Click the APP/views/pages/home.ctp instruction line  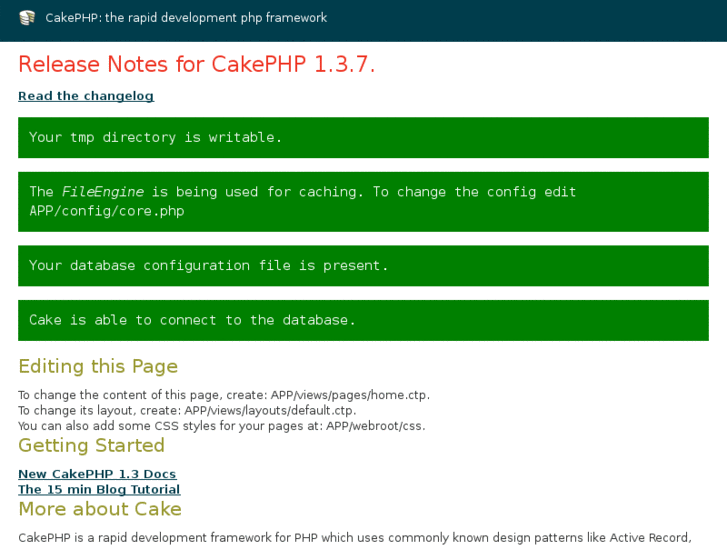(224, 395)
